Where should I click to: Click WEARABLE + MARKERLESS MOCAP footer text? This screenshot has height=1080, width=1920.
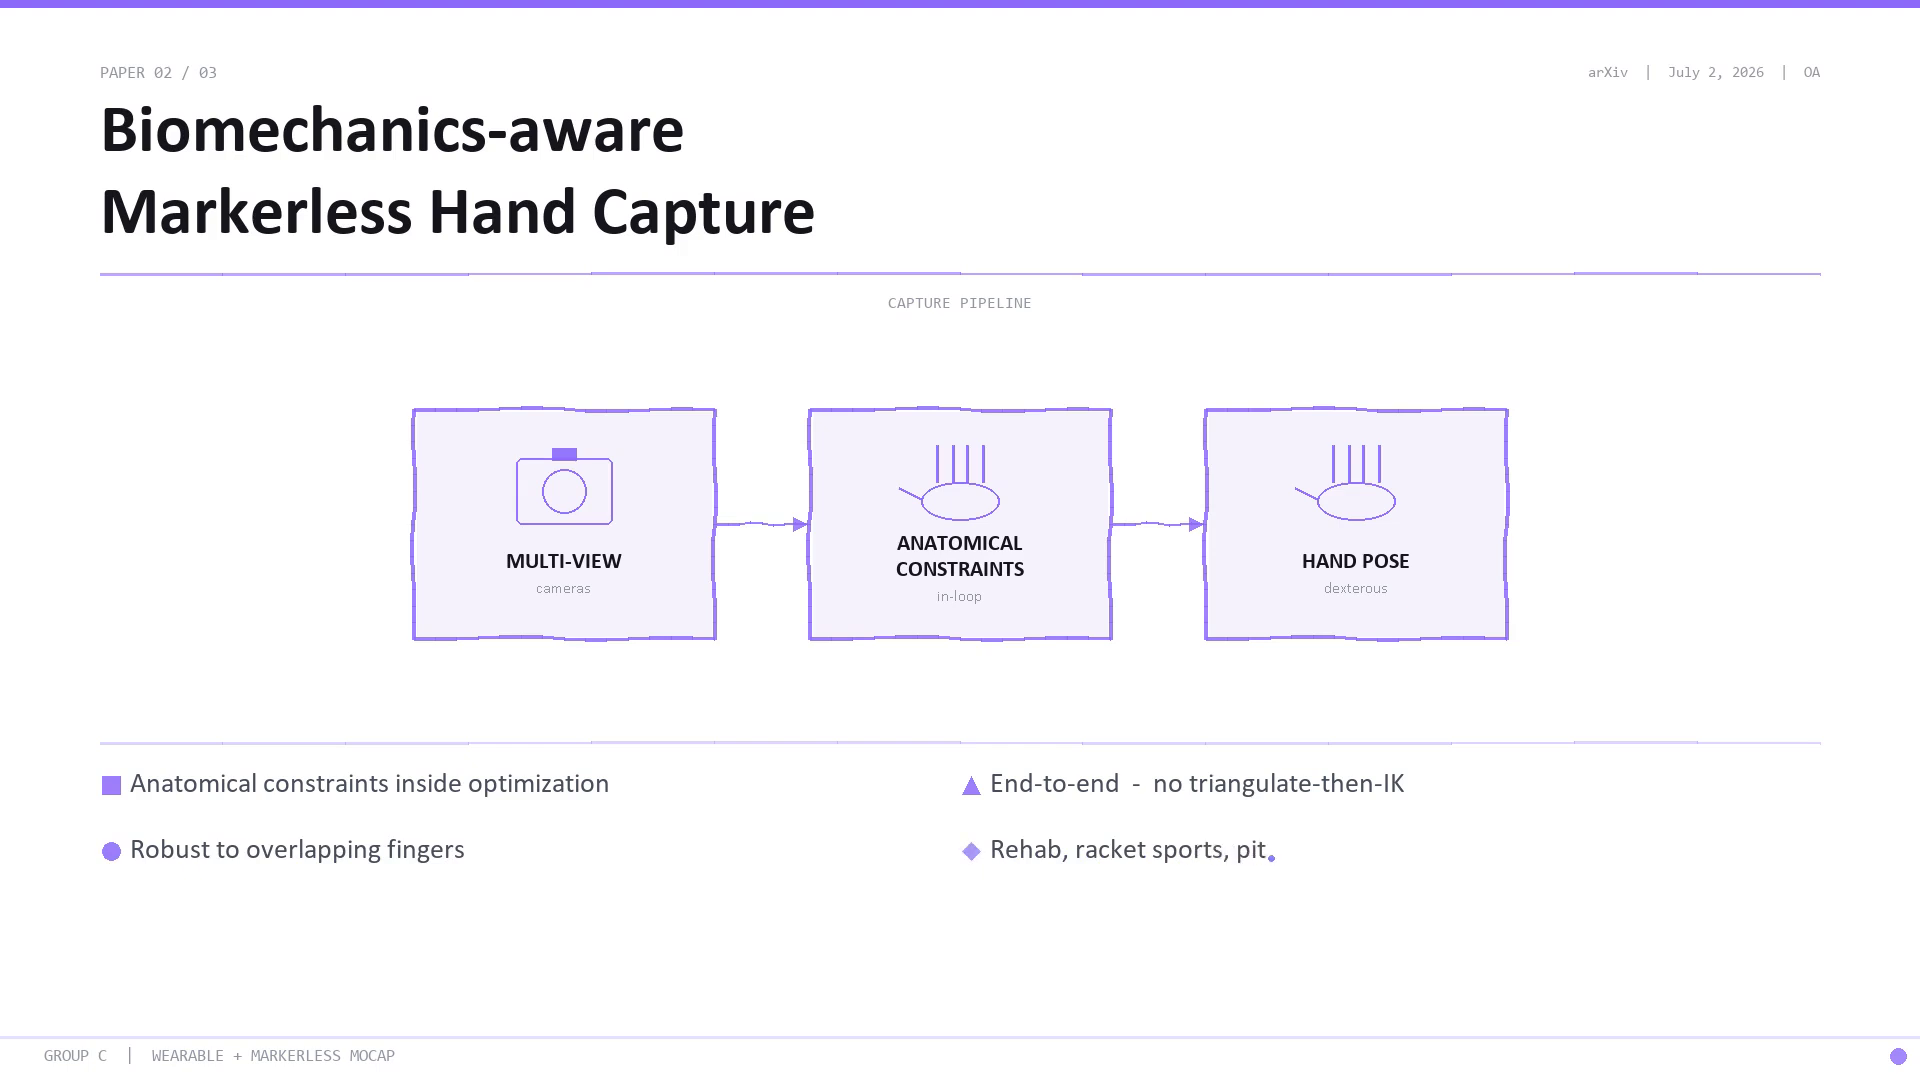point(273,1056)
